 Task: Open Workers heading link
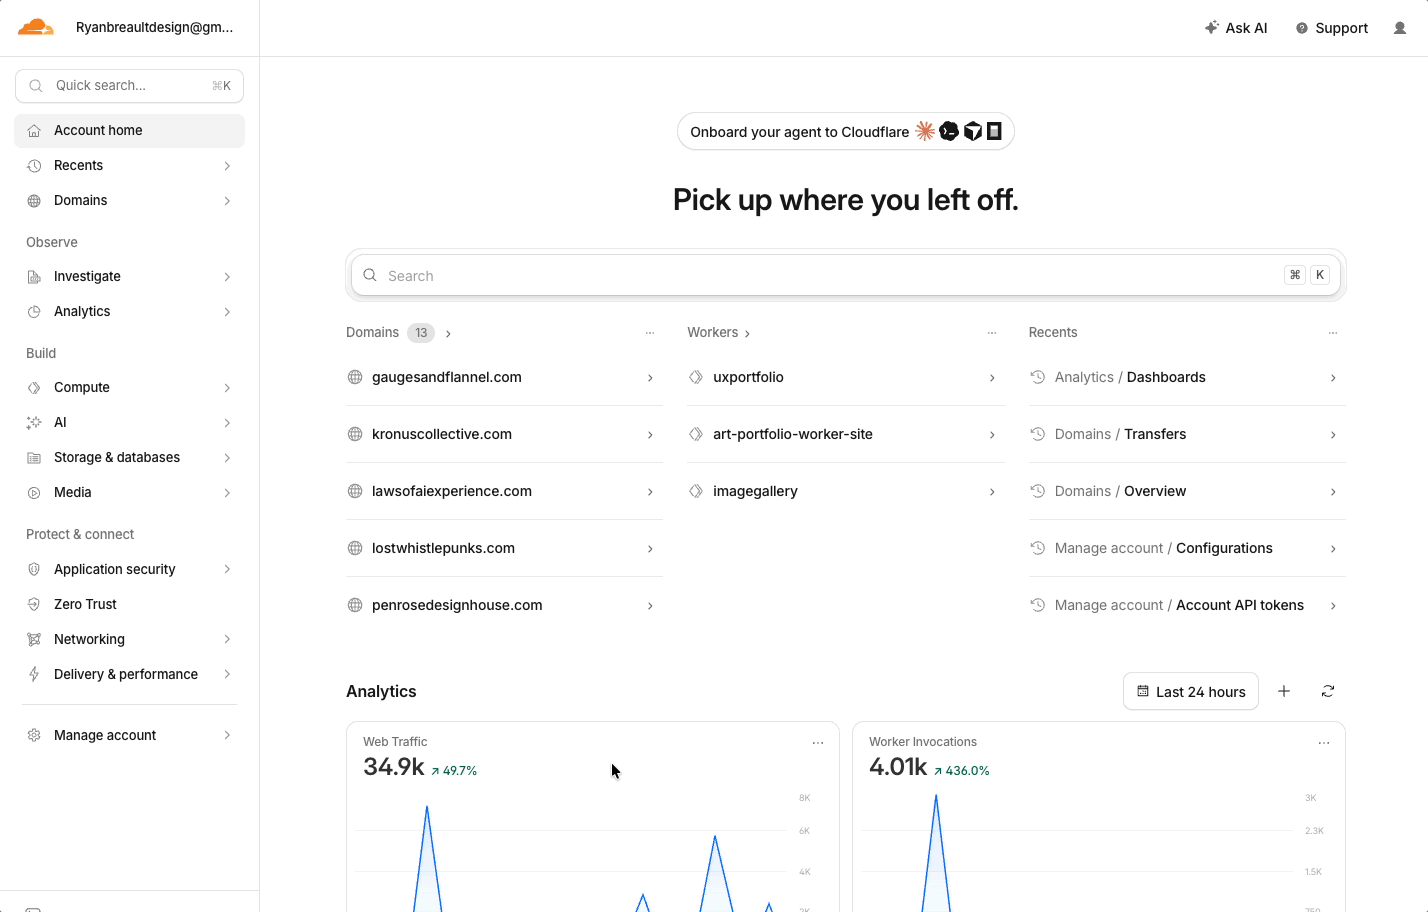[x=718, y=333]
